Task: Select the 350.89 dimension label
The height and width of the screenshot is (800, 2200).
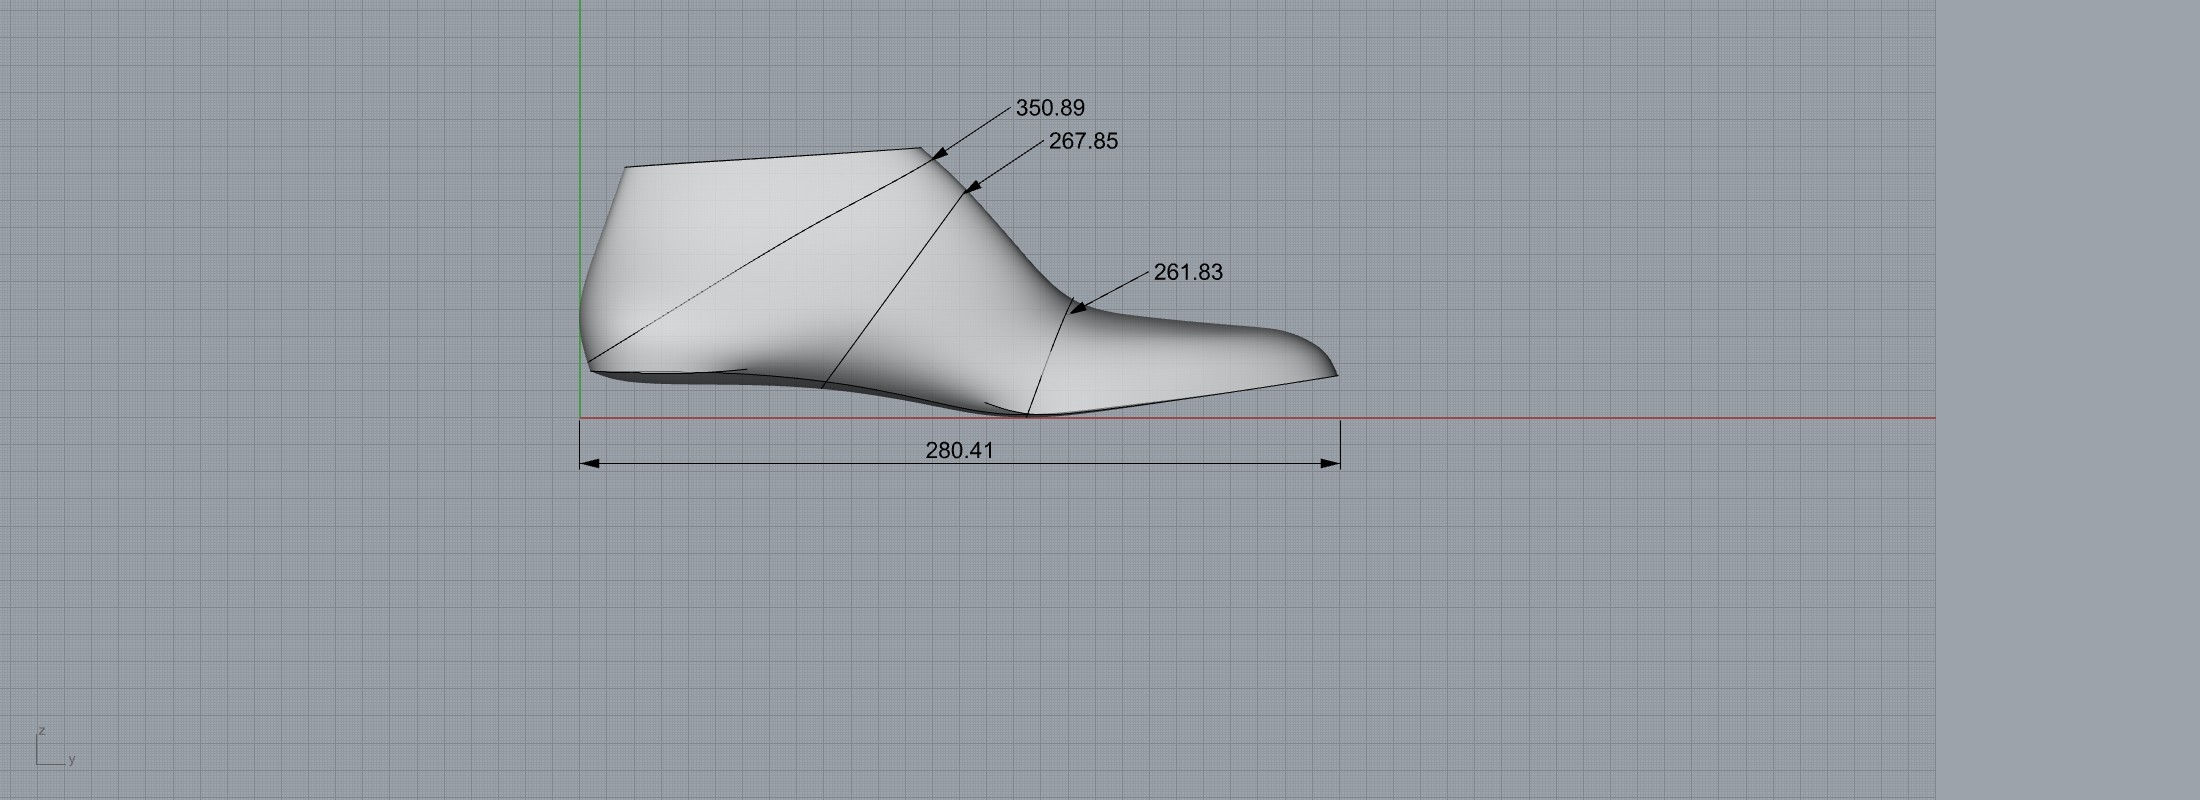Action: (x=1050, y=108)
